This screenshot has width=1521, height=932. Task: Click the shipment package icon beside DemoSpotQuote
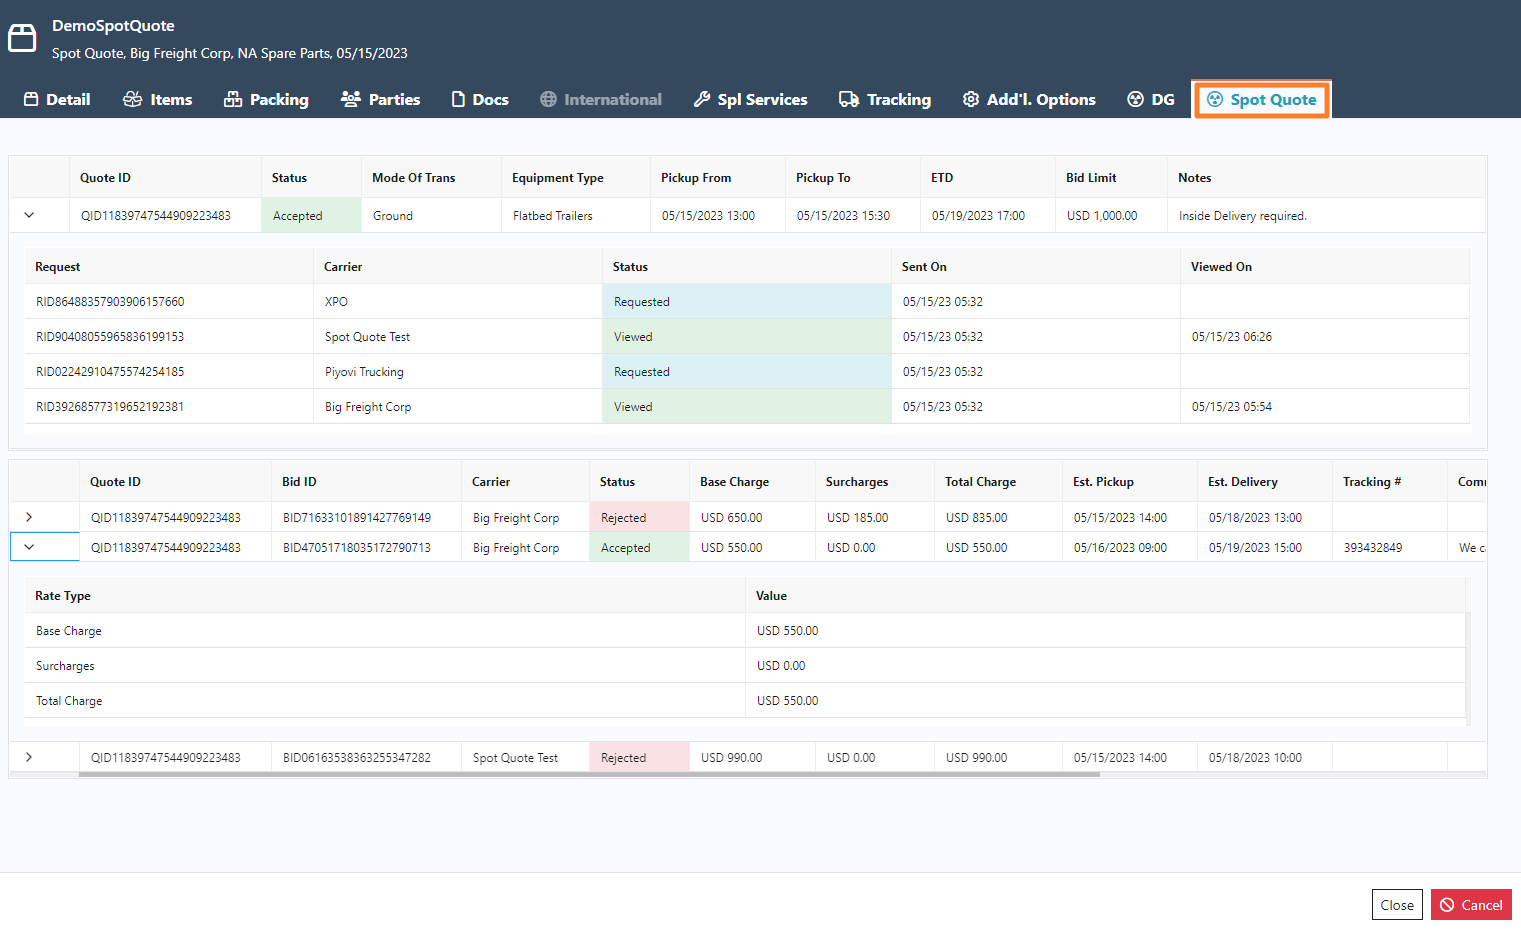pos(22,38)
